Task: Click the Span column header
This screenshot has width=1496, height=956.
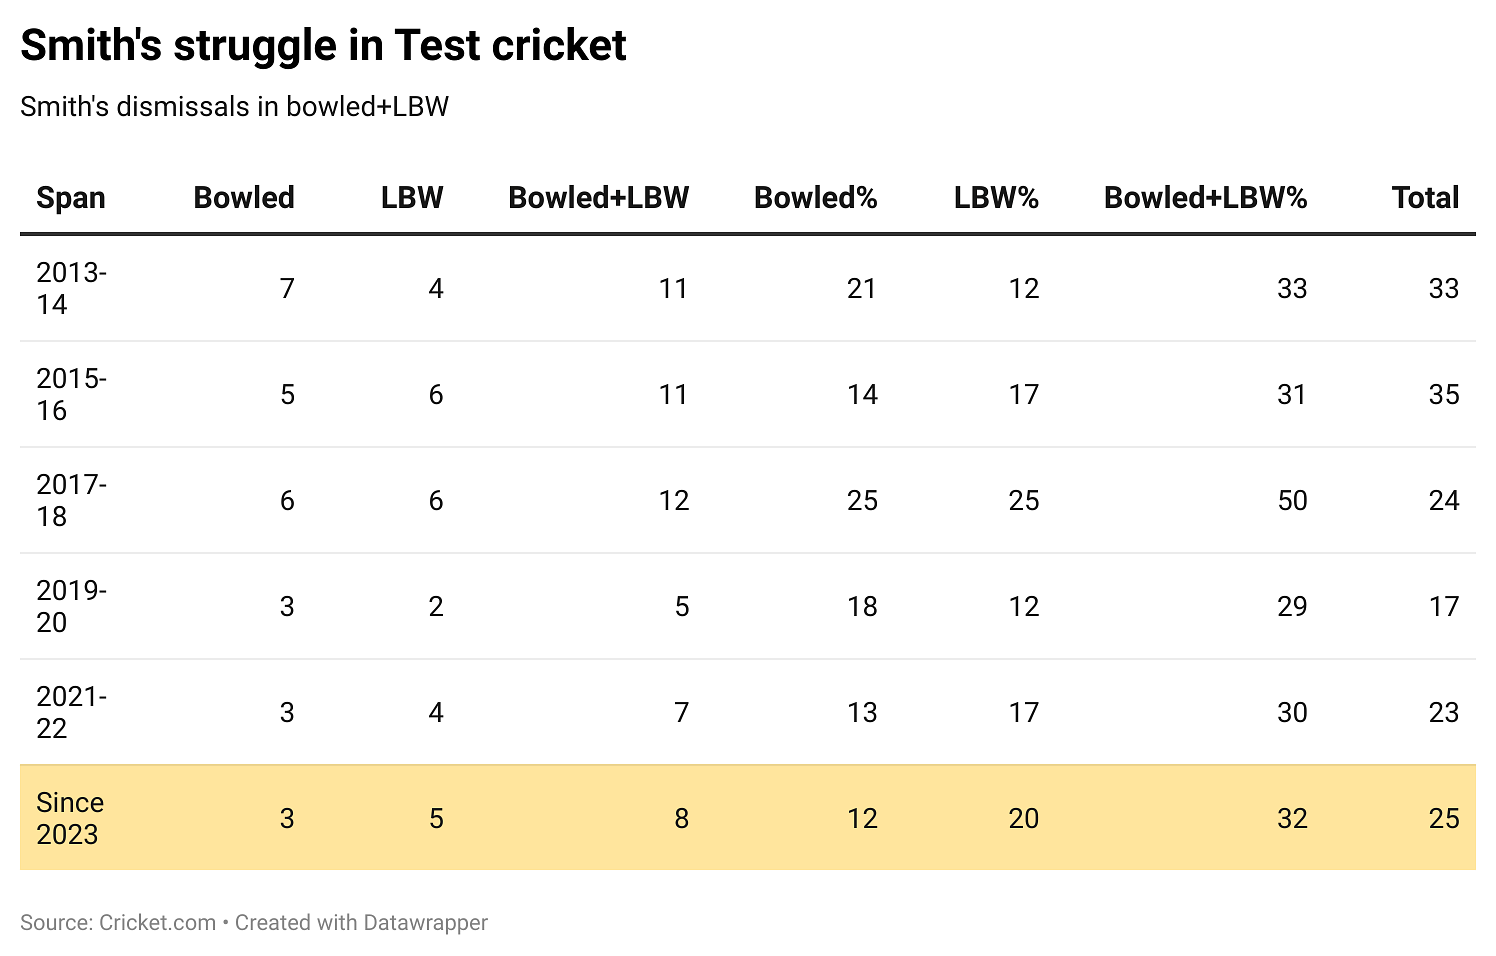Action: coord(71,198)
